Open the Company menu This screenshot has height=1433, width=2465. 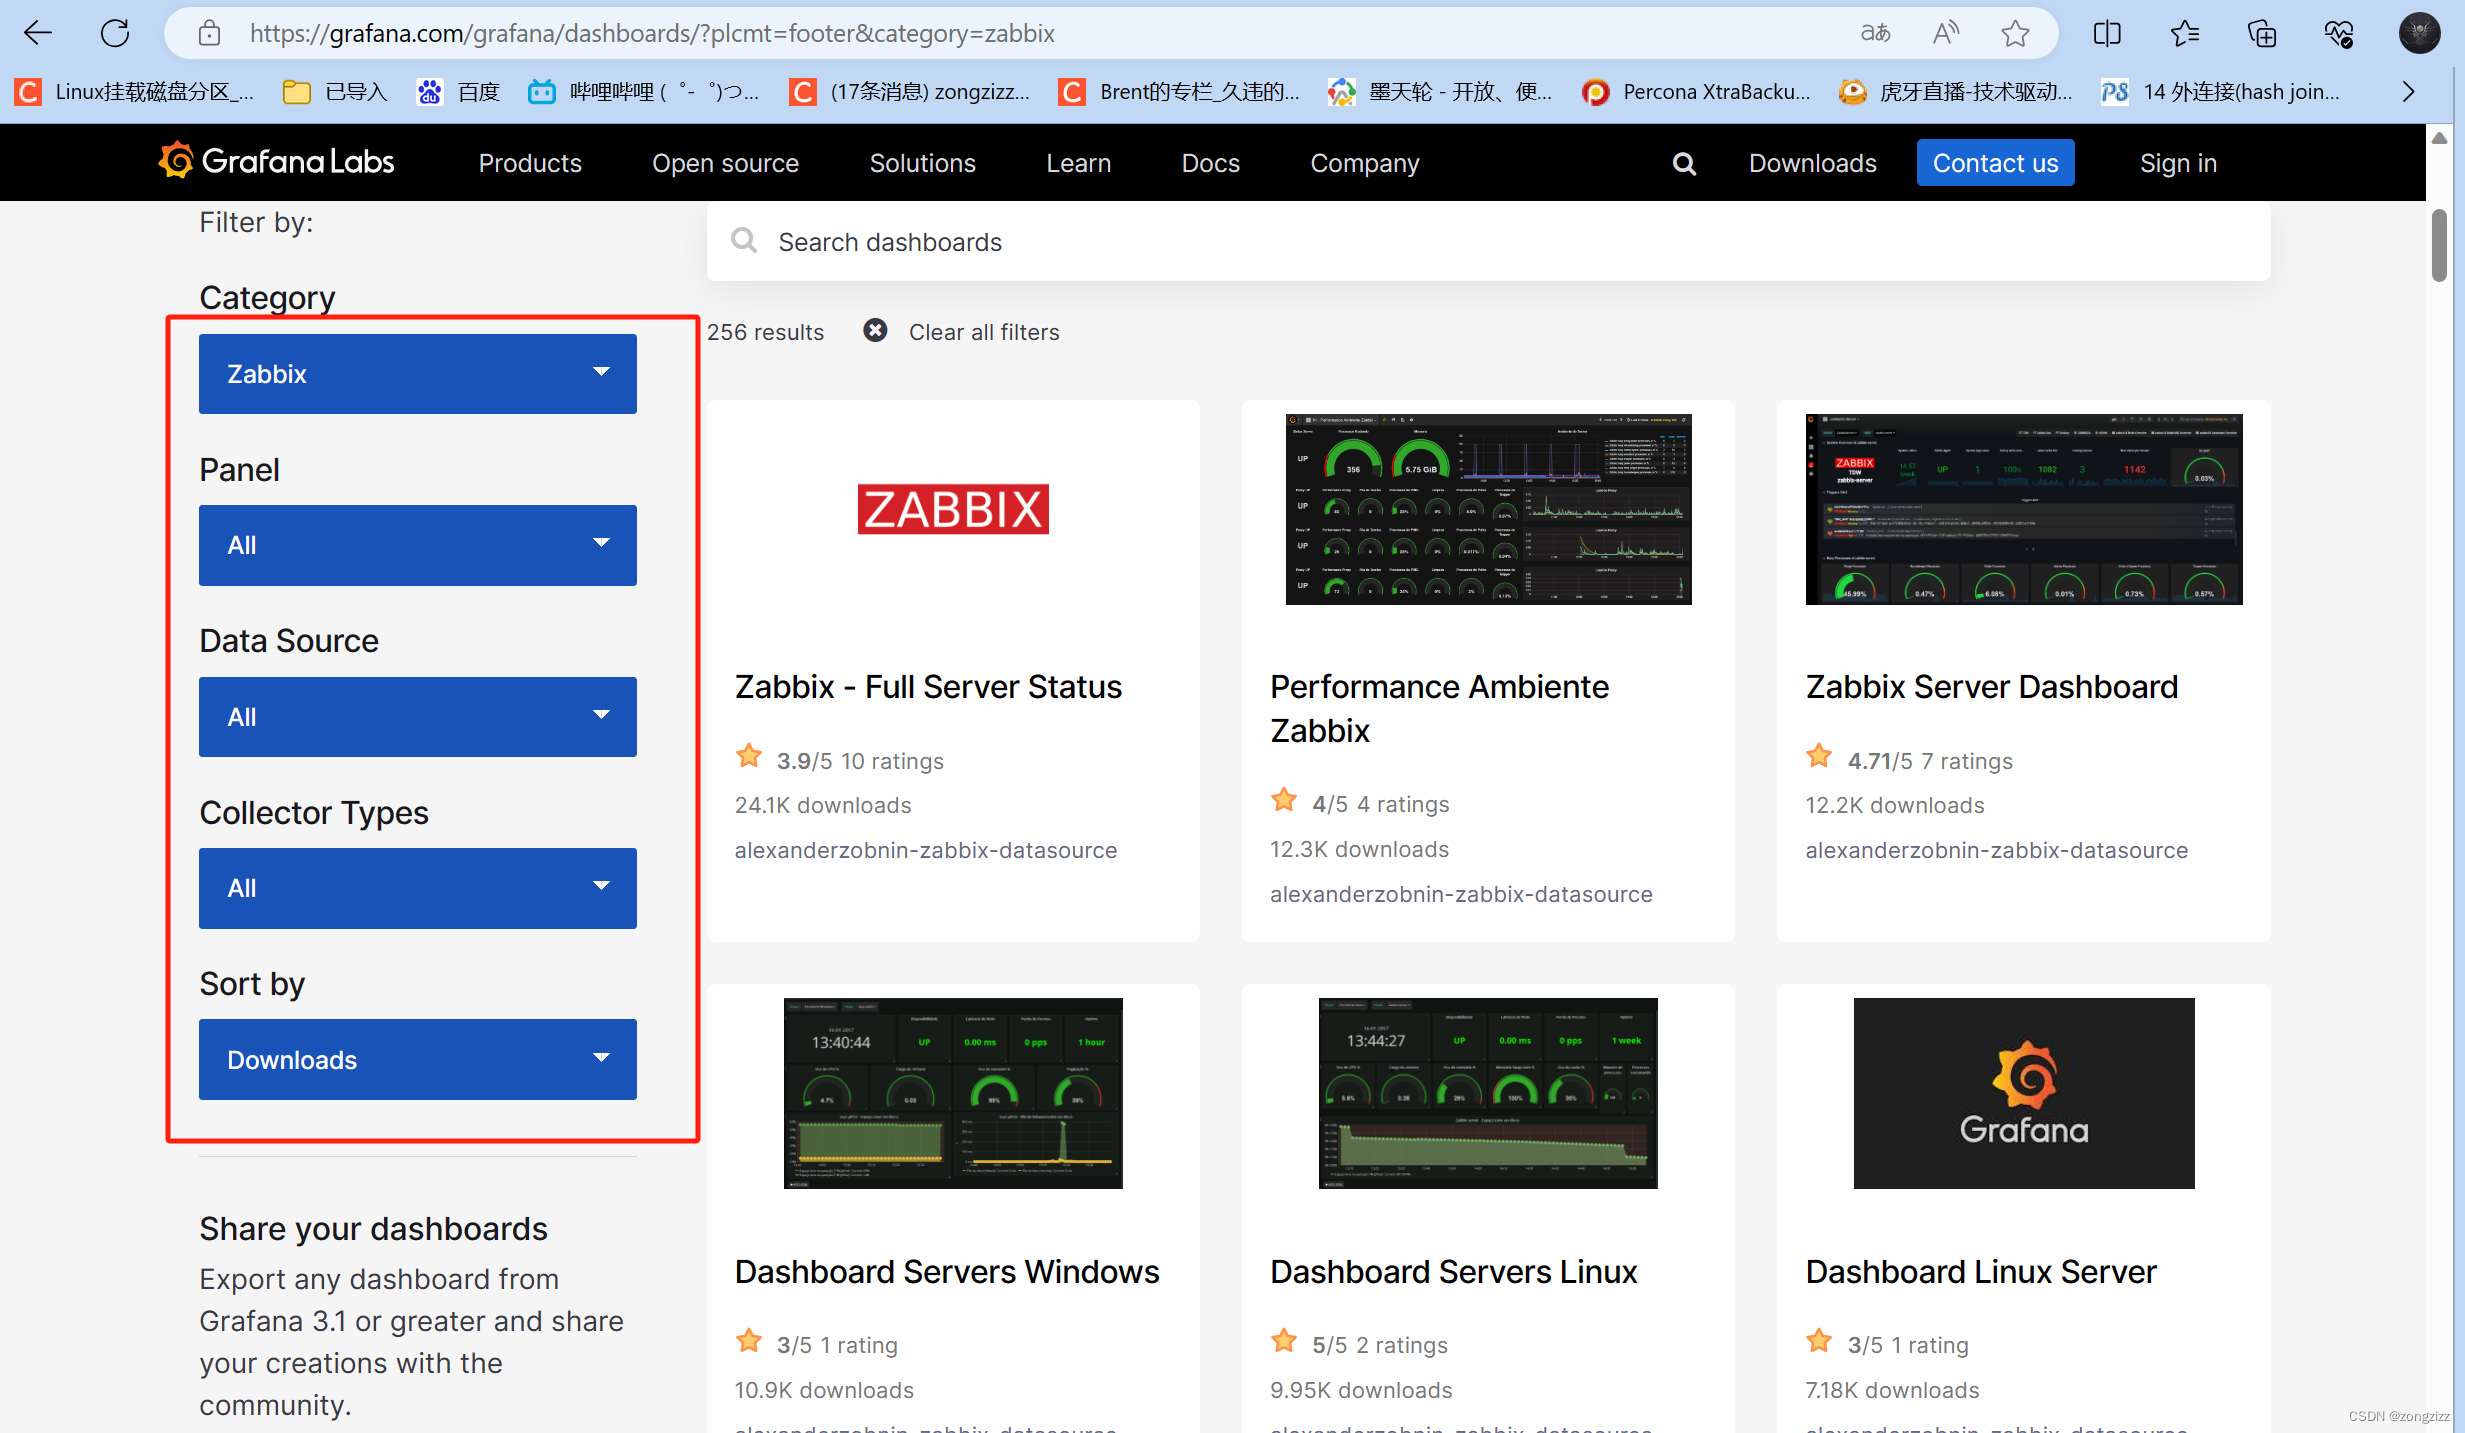coord(1364,163)
